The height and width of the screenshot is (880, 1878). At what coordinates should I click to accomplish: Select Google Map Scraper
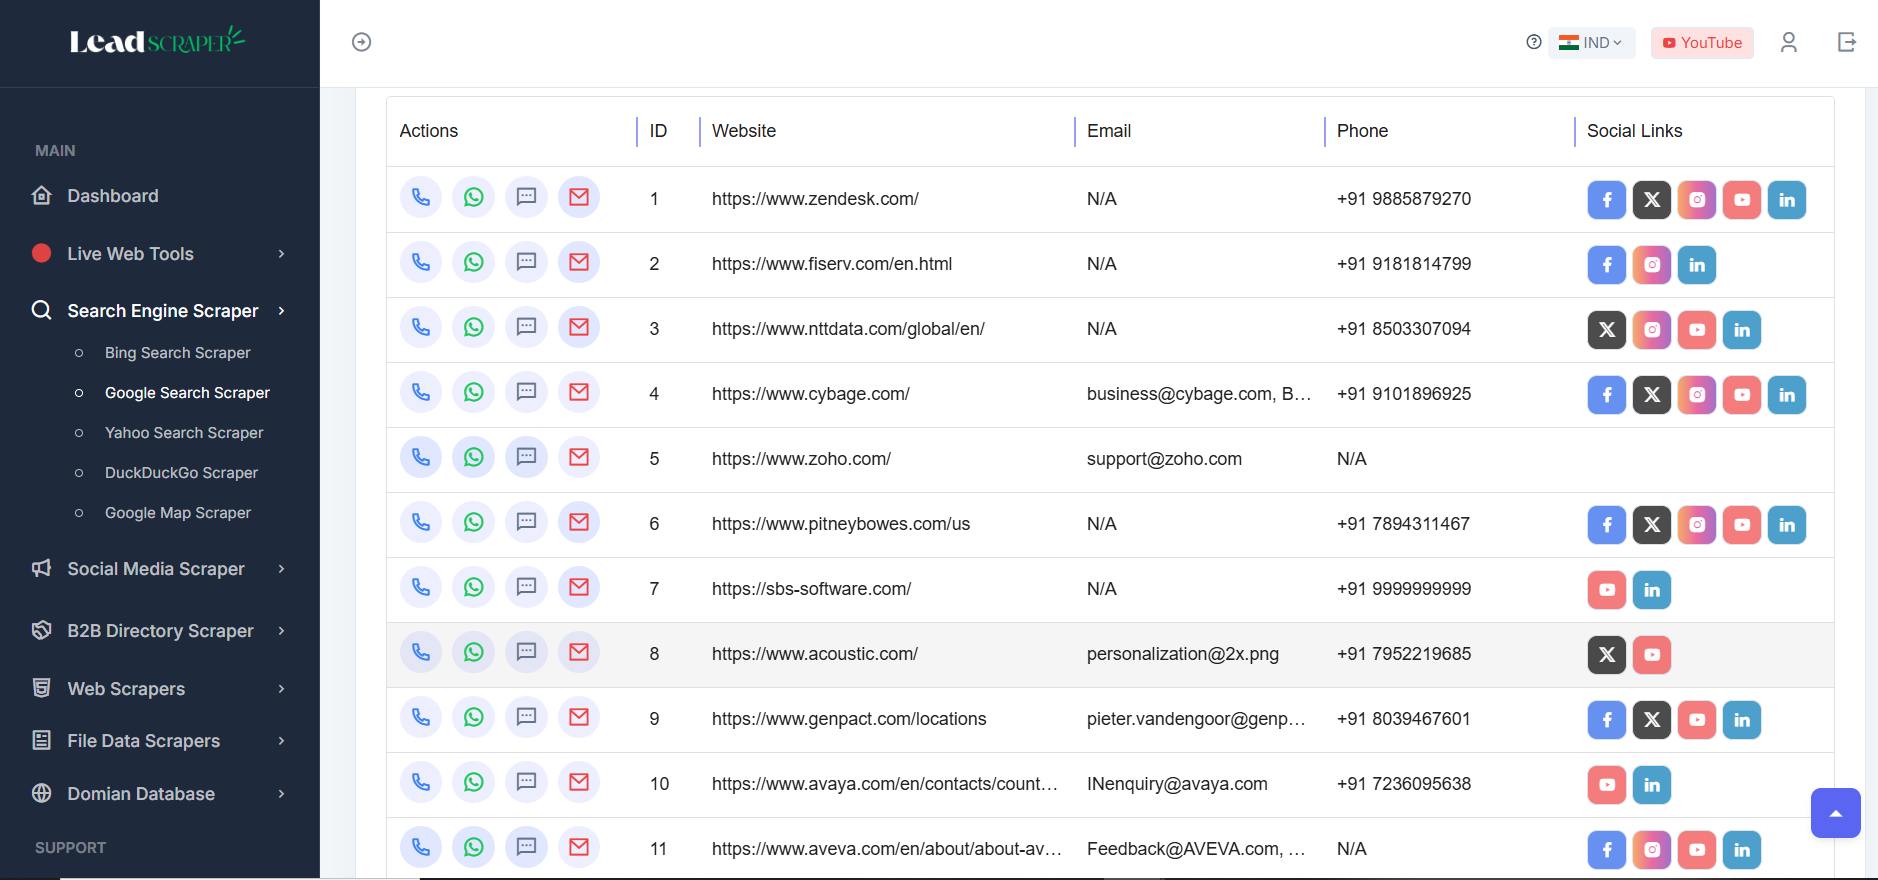(x=178, y=513)
